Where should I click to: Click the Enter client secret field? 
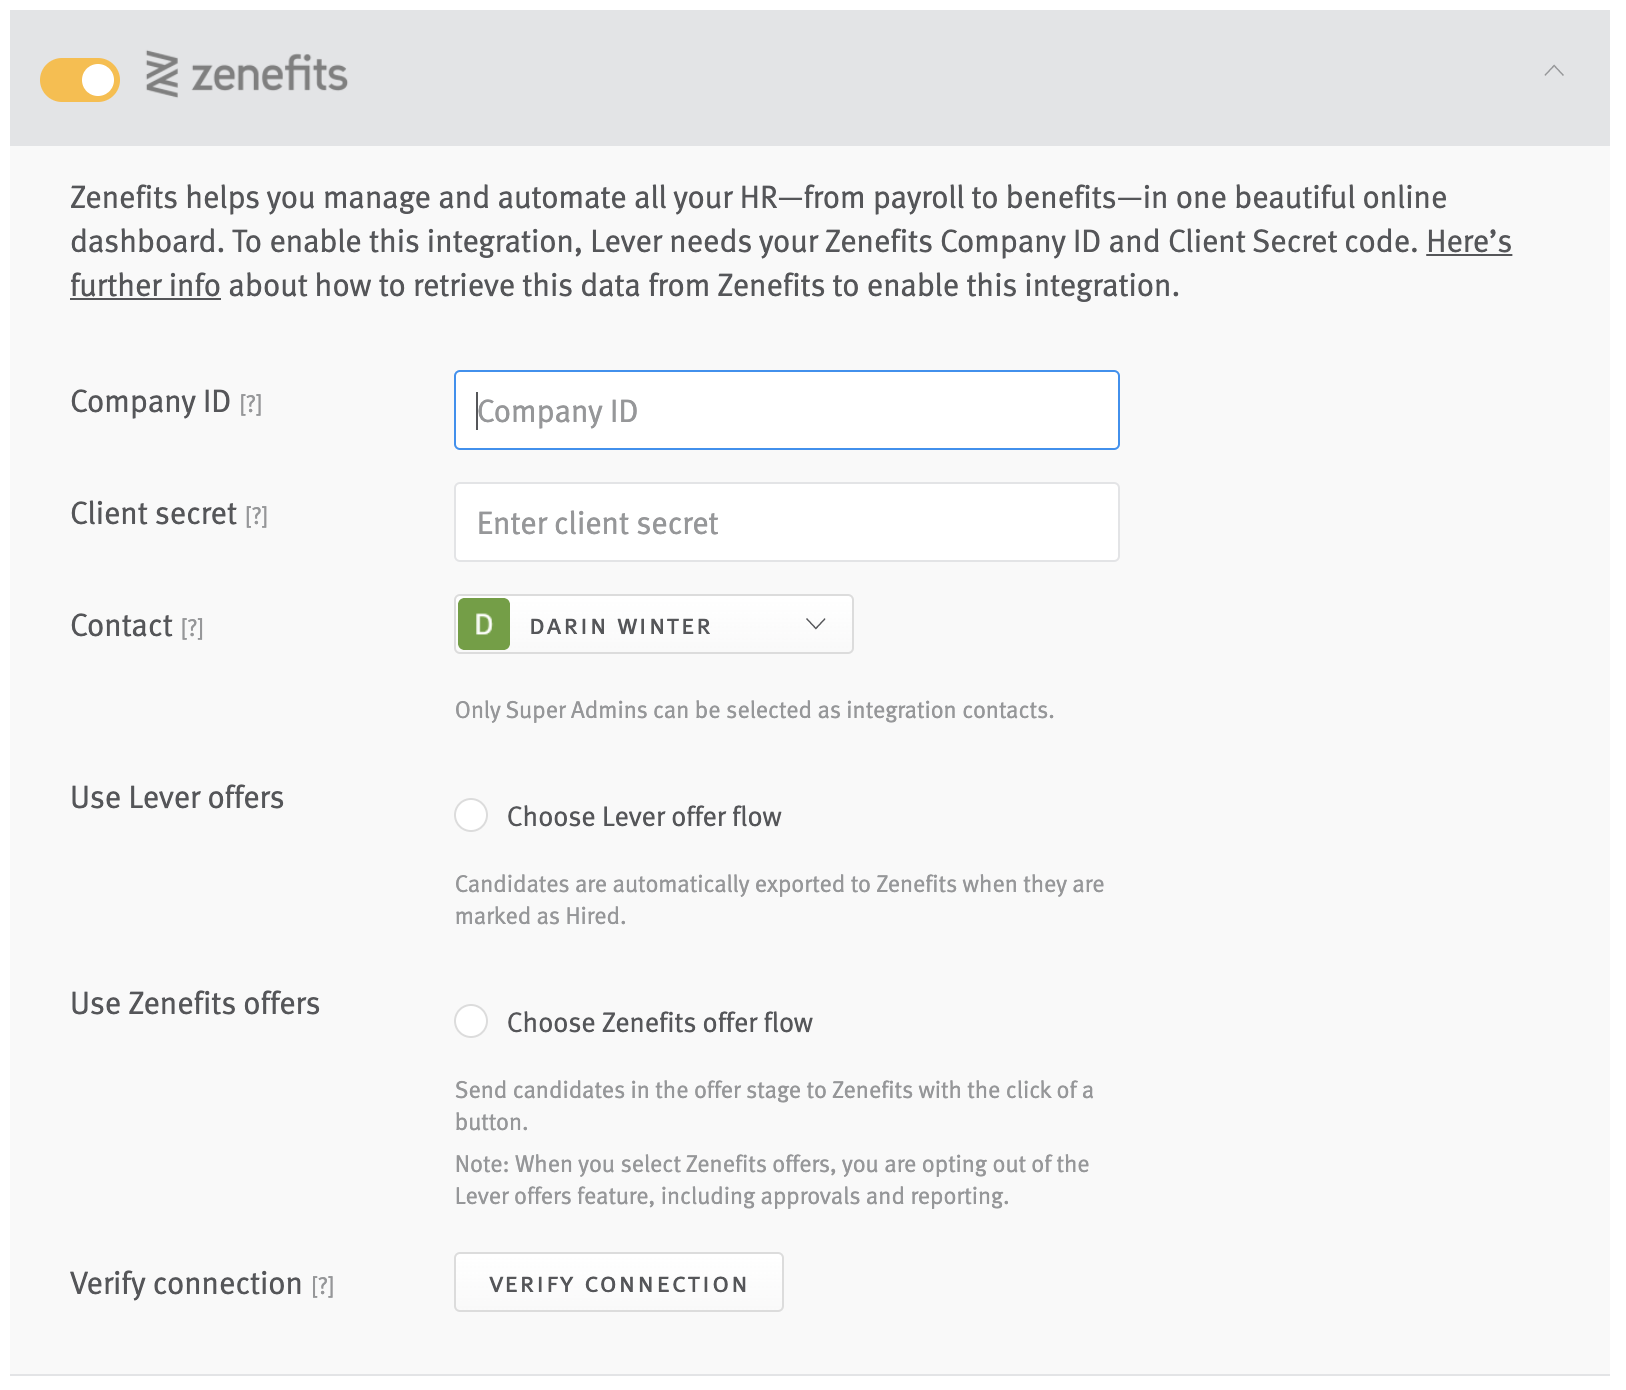pyautogui.click(x=786, y=523)
